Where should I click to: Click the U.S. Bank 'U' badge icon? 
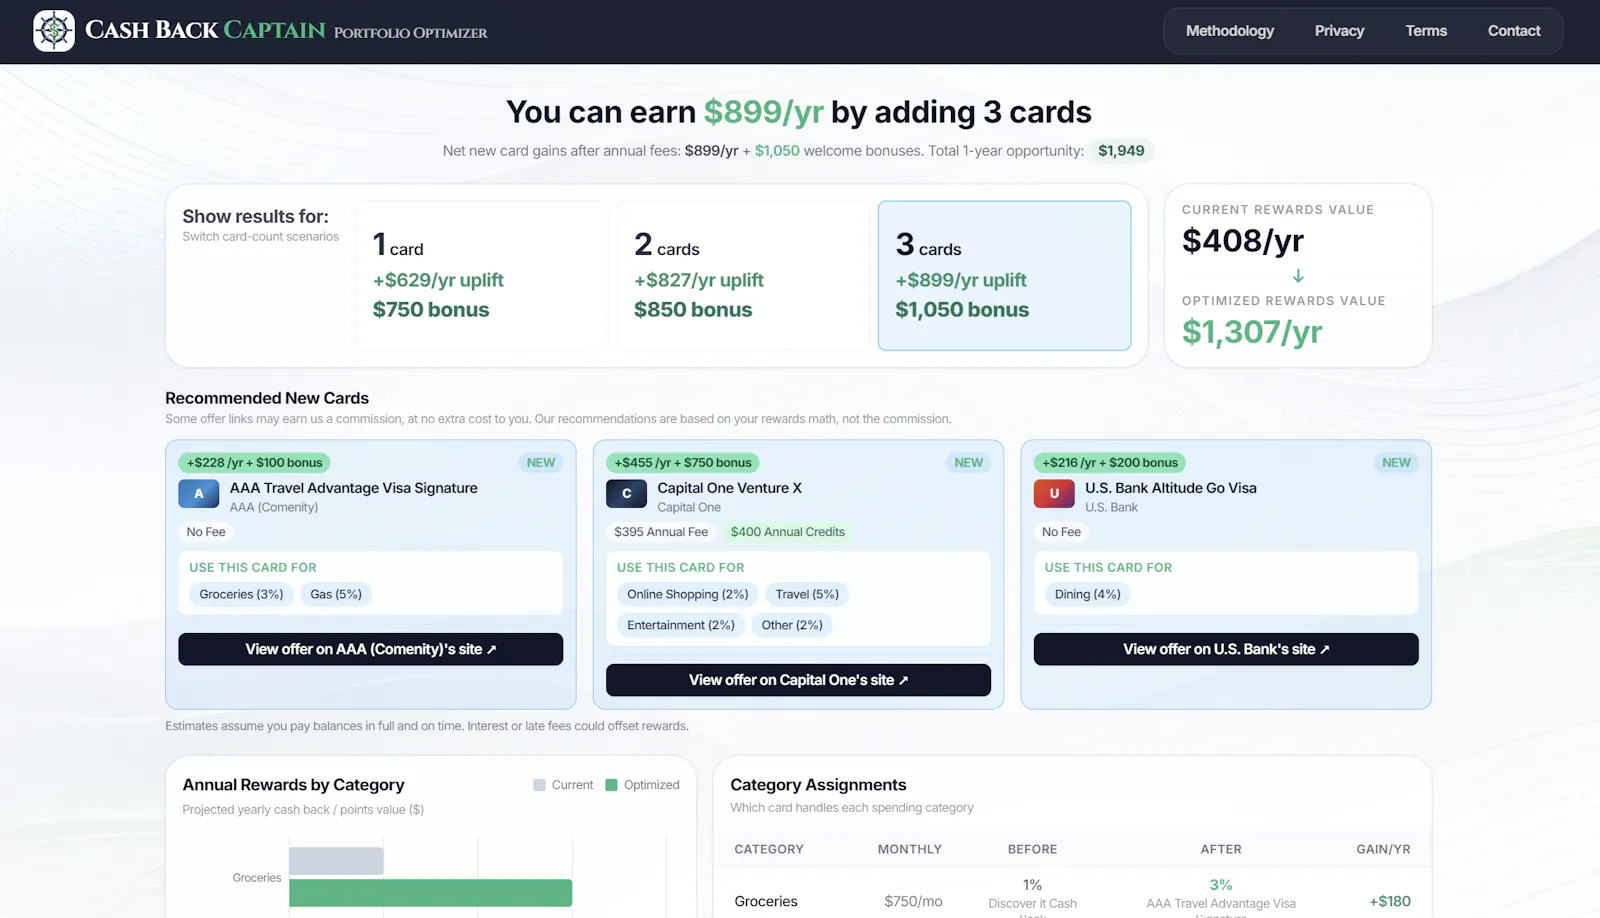pos(1054,494)
